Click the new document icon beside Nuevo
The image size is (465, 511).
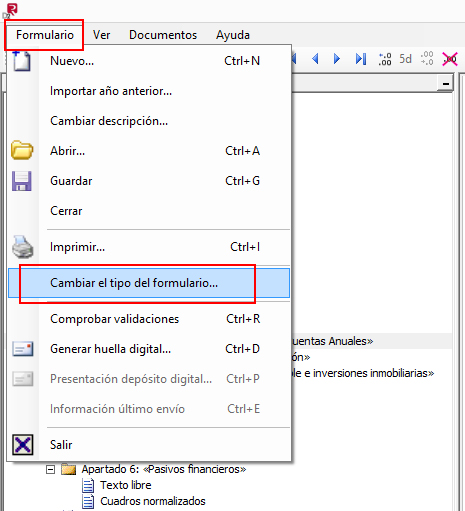tap(22, 61)
